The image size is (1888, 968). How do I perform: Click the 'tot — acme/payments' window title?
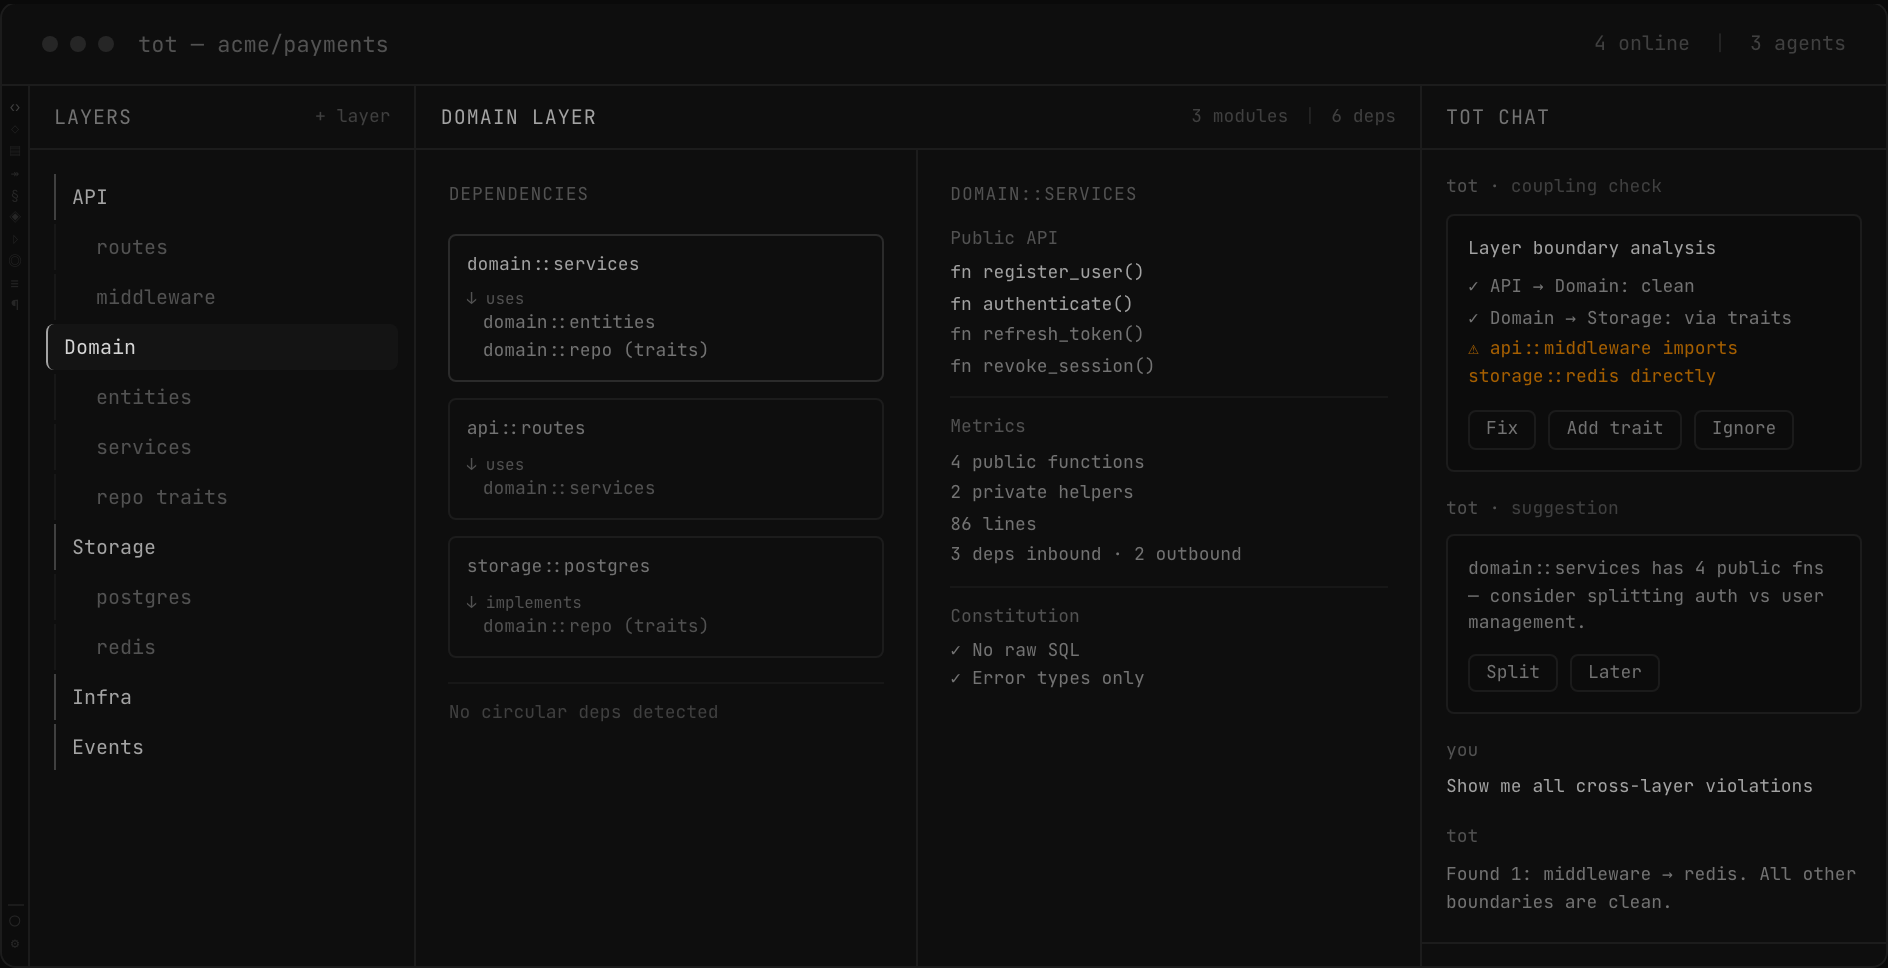point(264,45)
